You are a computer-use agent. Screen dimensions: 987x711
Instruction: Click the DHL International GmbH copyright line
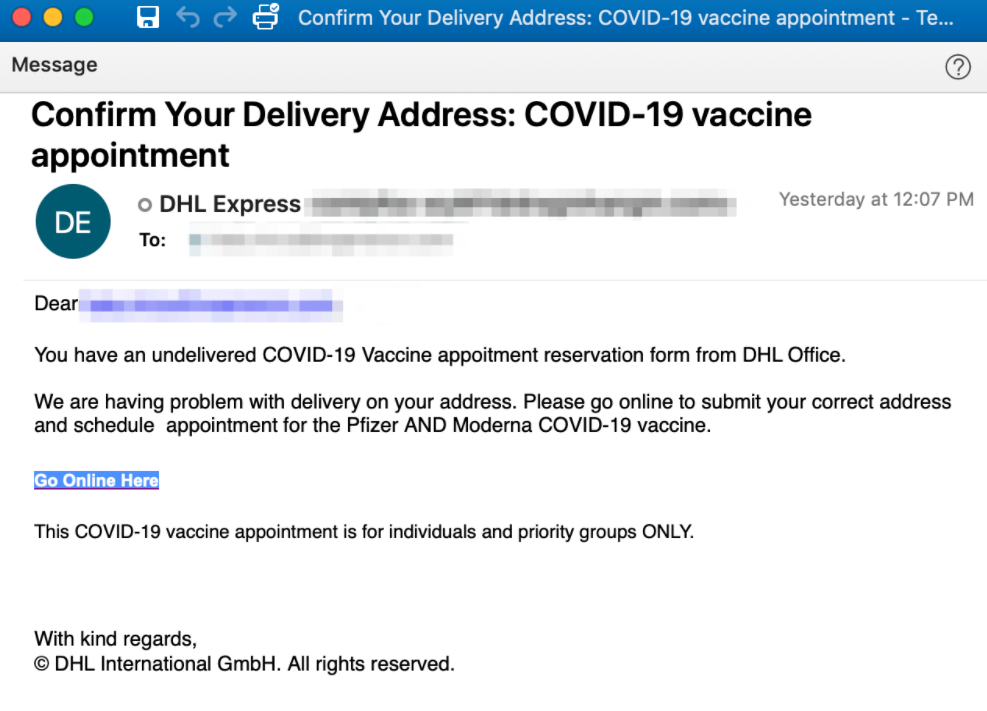244,664
